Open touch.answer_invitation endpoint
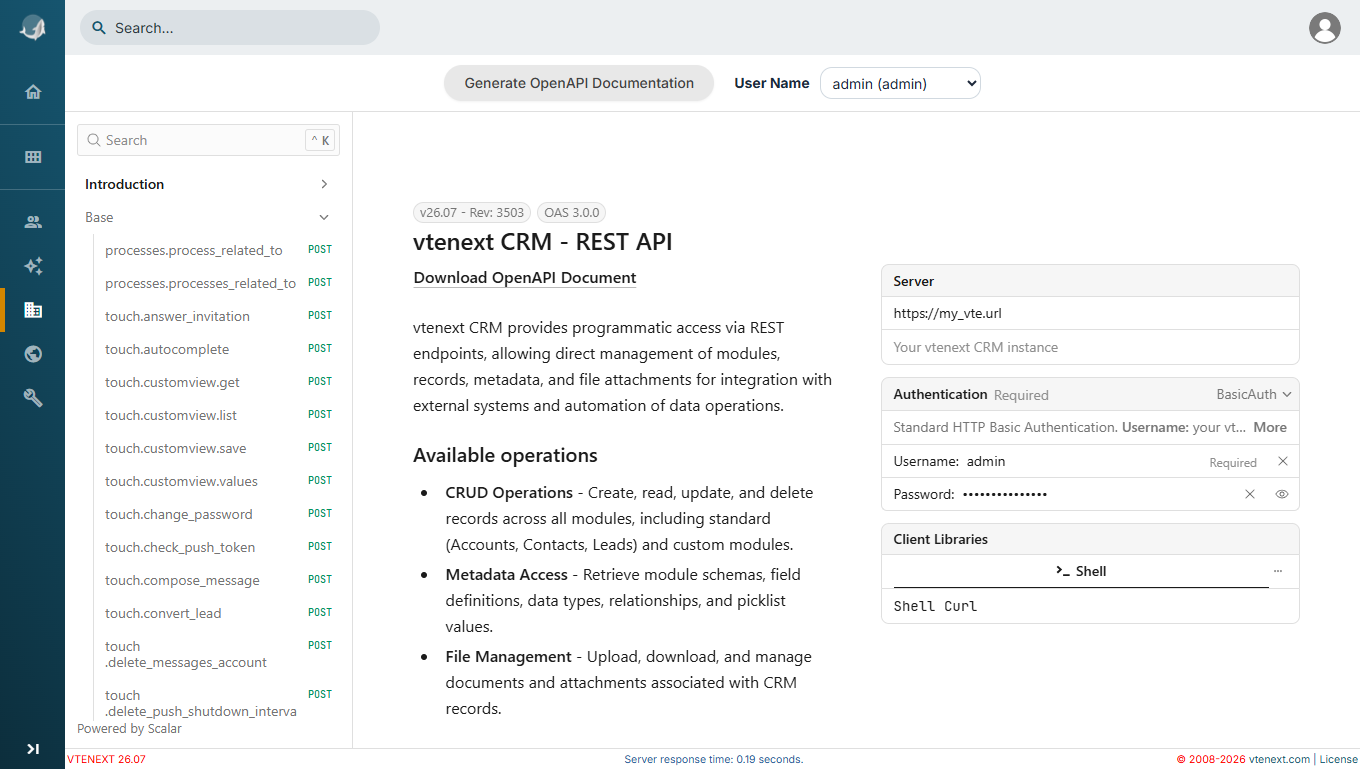This screenshot has width=1360, height=769. tap(177, 316)
